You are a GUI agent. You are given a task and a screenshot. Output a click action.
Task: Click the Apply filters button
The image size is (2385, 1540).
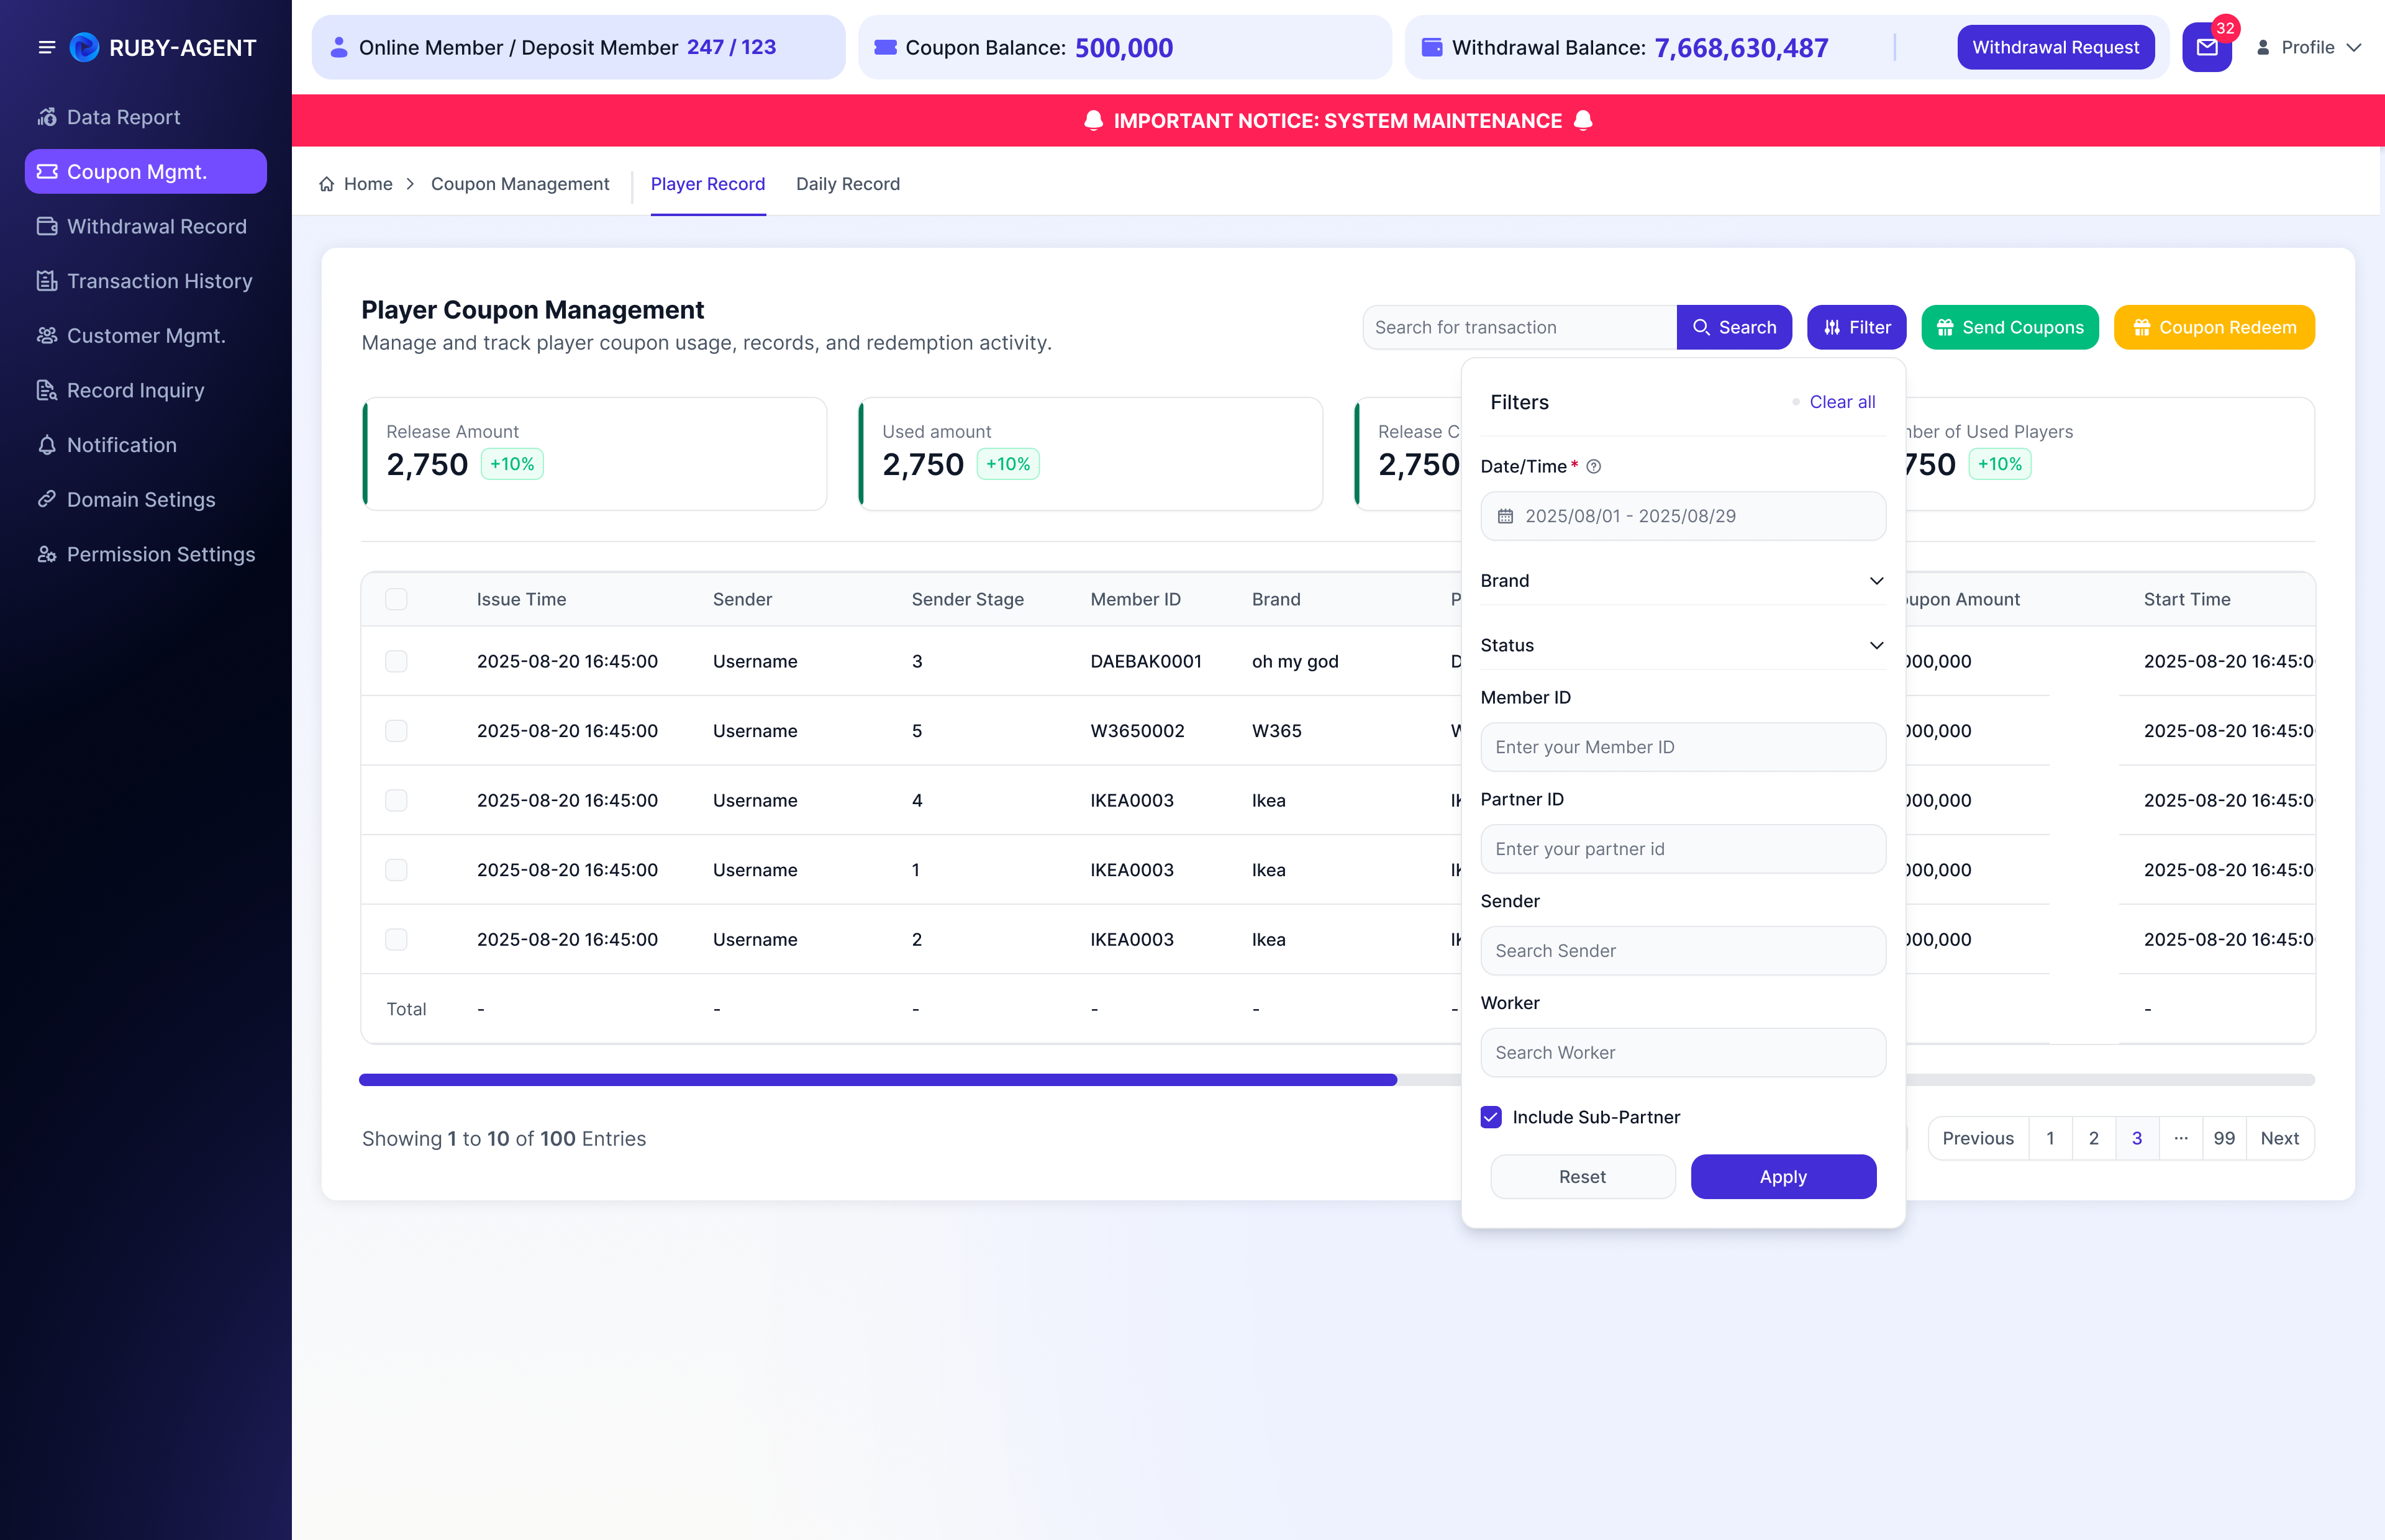coord(1783,1177)
